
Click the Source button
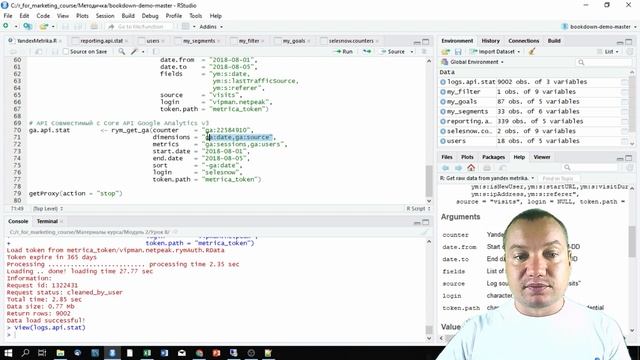coord(393,52)
